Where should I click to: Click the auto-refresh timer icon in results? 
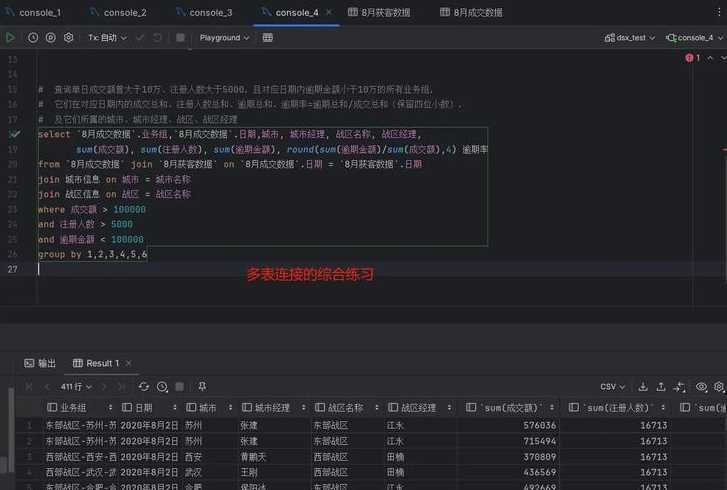(162, 386)
